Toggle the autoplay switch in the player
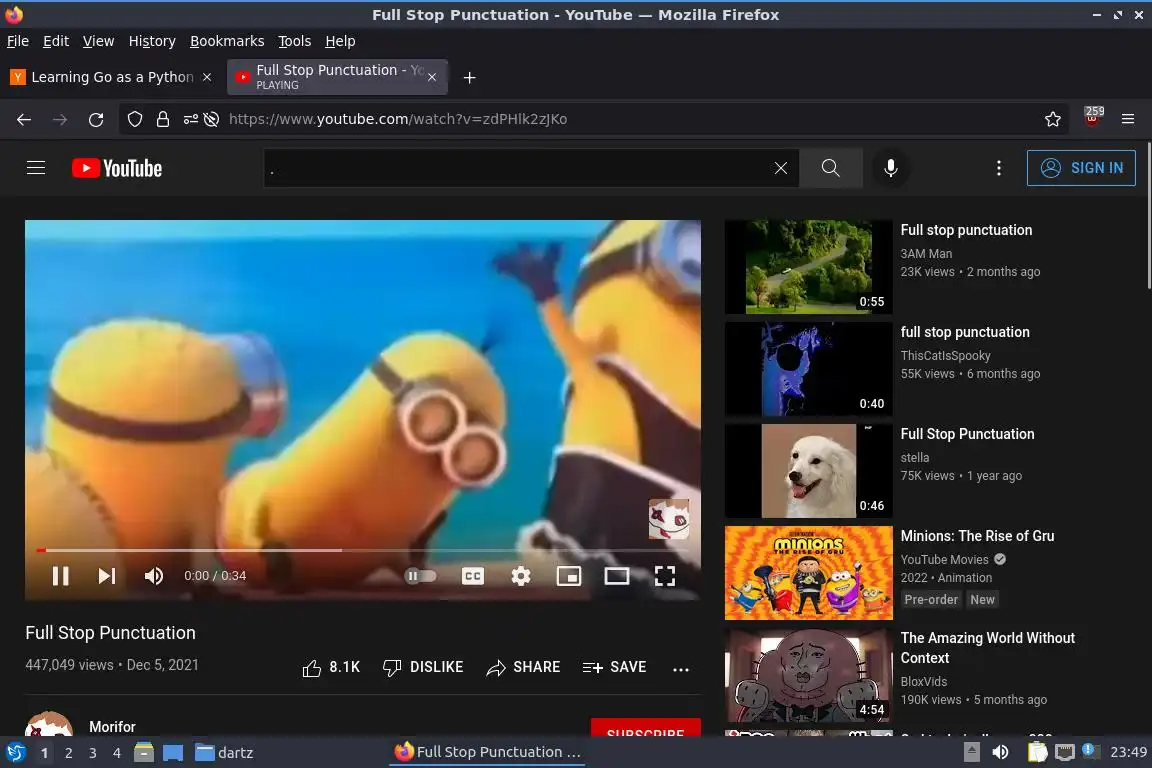 420,576
